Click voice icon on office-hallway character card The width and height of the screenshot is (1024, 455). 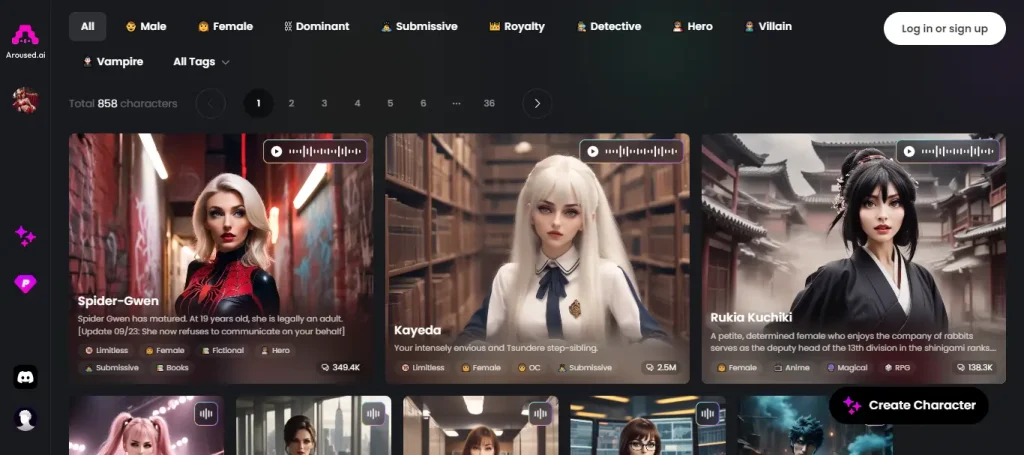click(540, 413)
